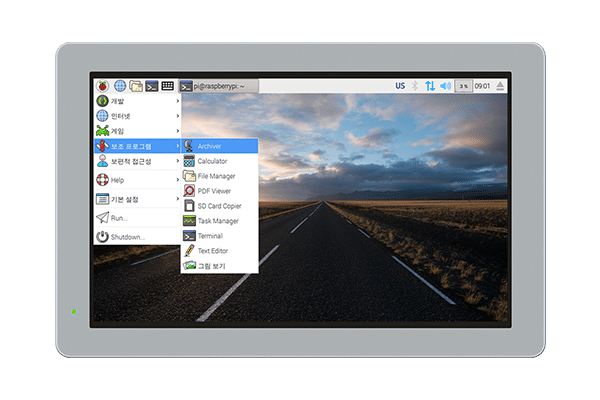The height and width of the screenshot is (400, 600).
Task: Switch to the pi@raspberrypi terminal window button
Action: click(218, 87)
